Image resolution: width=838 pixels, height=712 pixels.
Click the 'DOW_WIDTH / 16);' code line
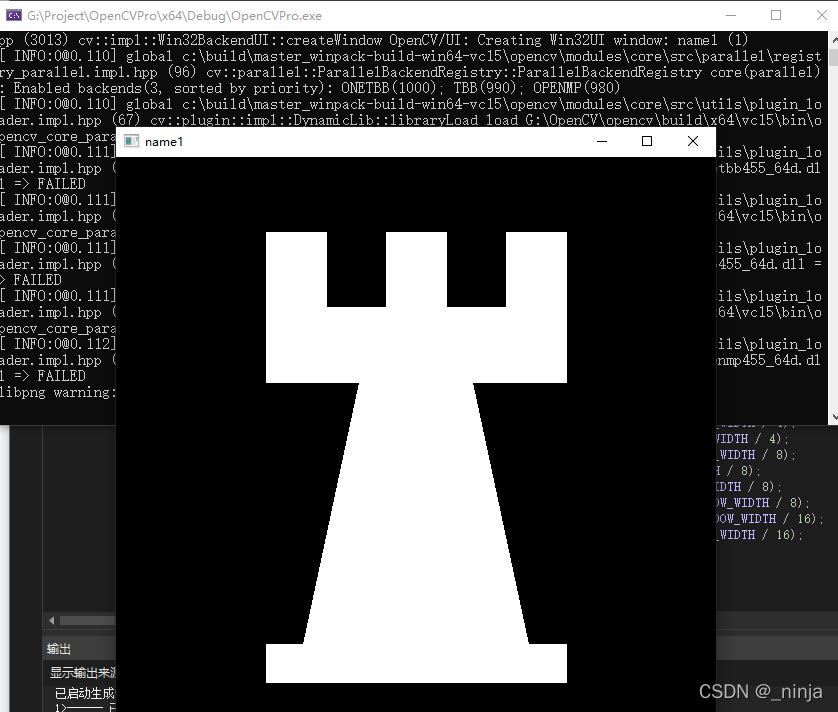[x=769, y=518]
